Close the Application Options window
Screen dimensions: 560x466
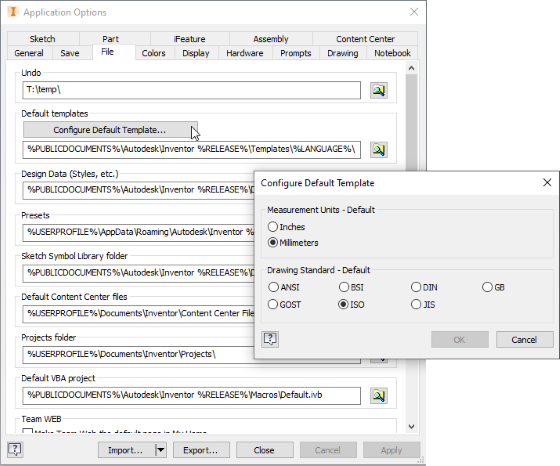pos(414,12)
